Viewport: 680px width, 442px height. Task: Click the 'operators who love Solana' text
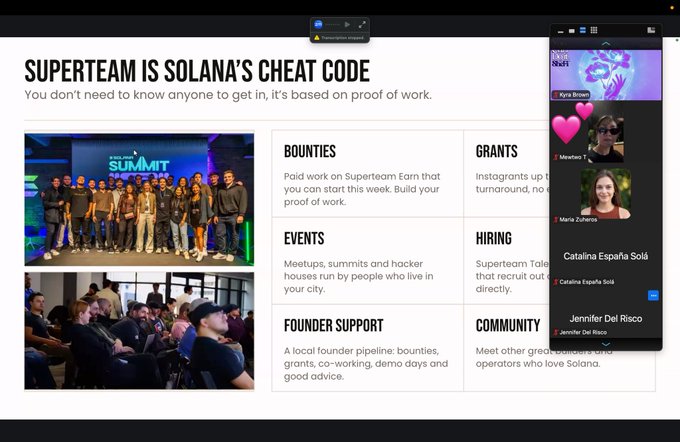pyautogui.click(x=538, y=363)
